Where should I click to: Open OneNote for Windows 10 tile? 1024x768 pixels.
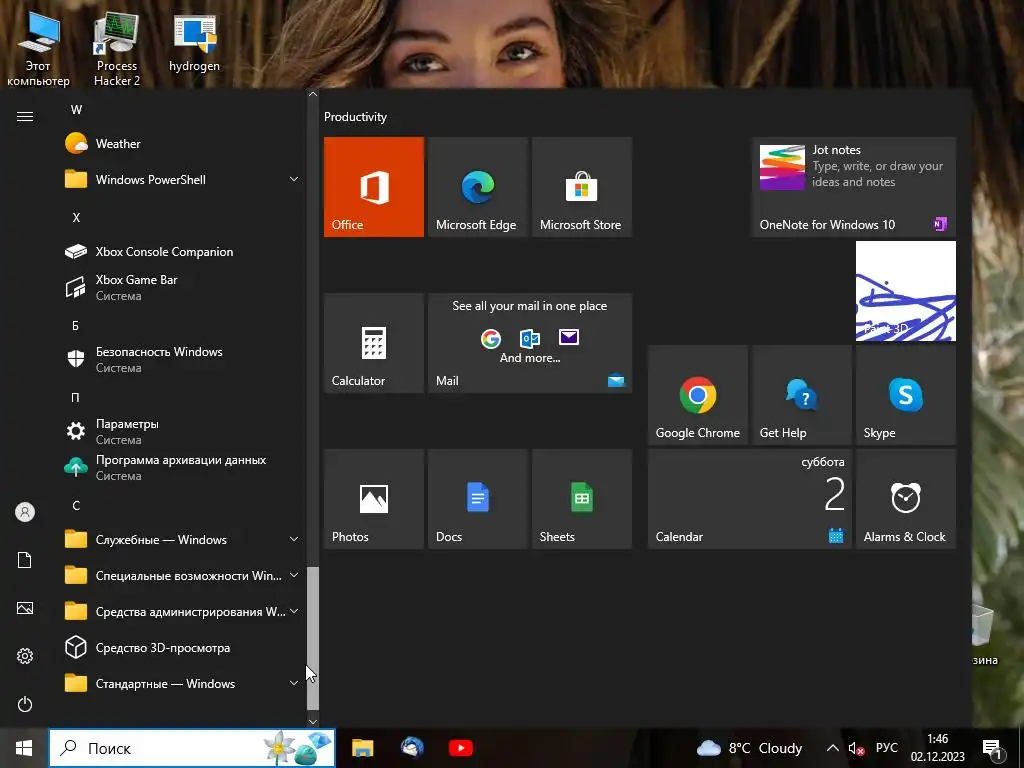click(x=854, y=187)
